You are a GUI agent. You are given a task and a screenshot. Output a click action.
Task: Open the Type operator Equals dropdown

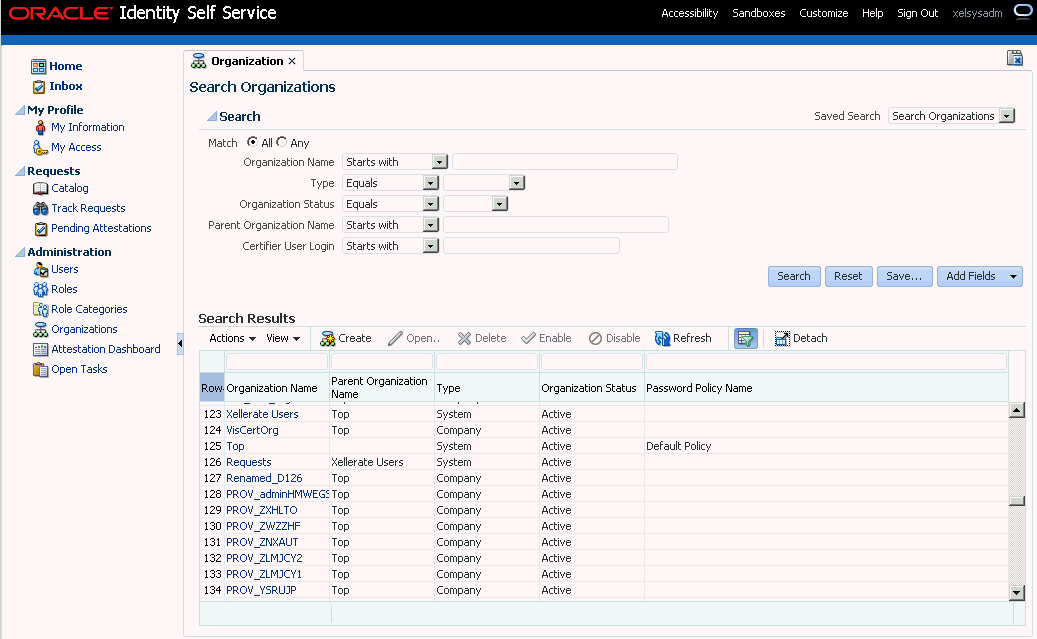pyautogui.click(x=431, y=183)
